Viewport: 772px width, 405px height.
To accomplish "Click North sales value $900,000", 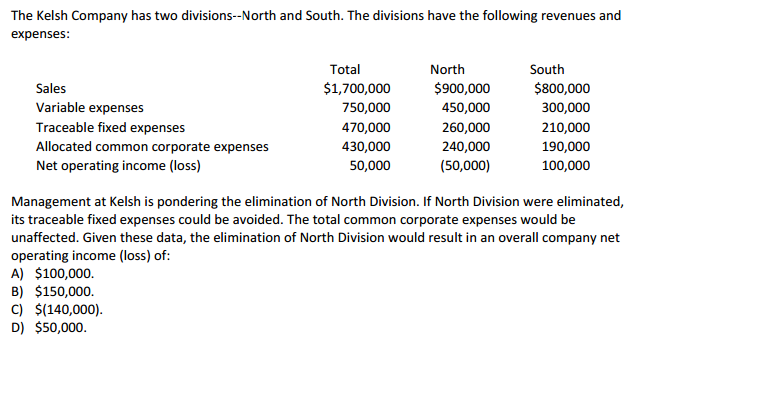I will pos(462,89).
